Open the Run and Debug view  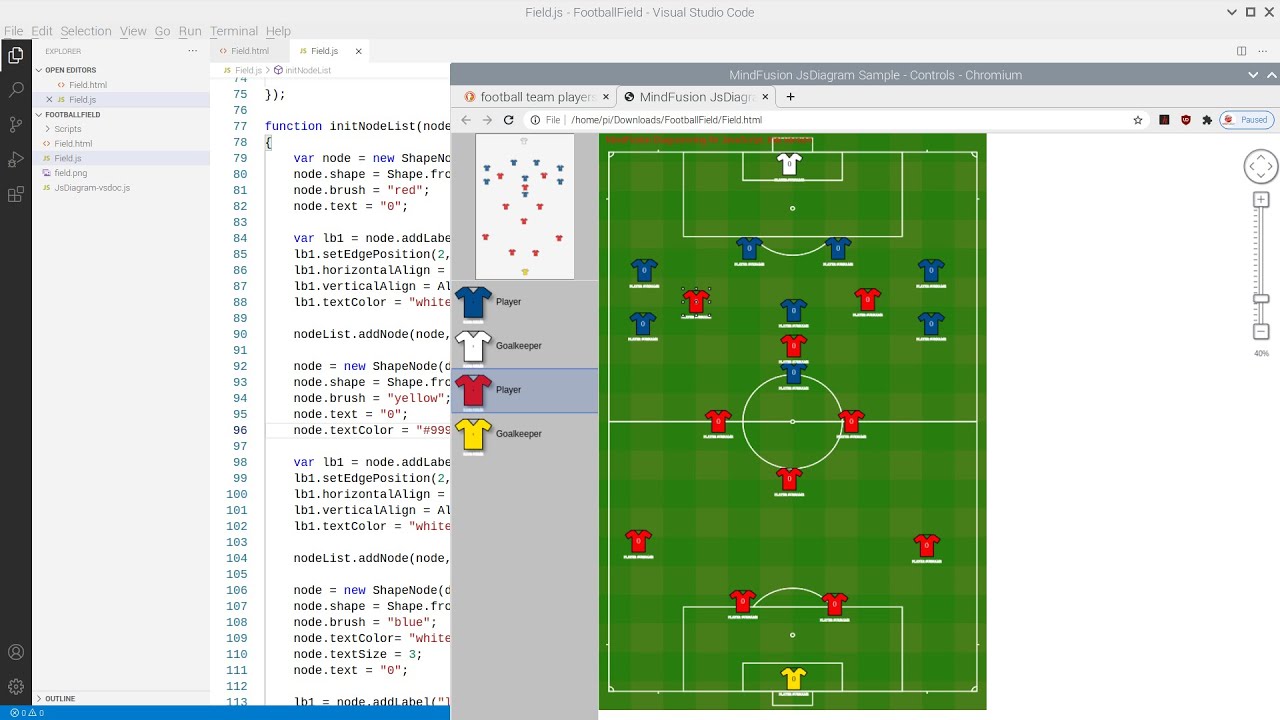16,160
